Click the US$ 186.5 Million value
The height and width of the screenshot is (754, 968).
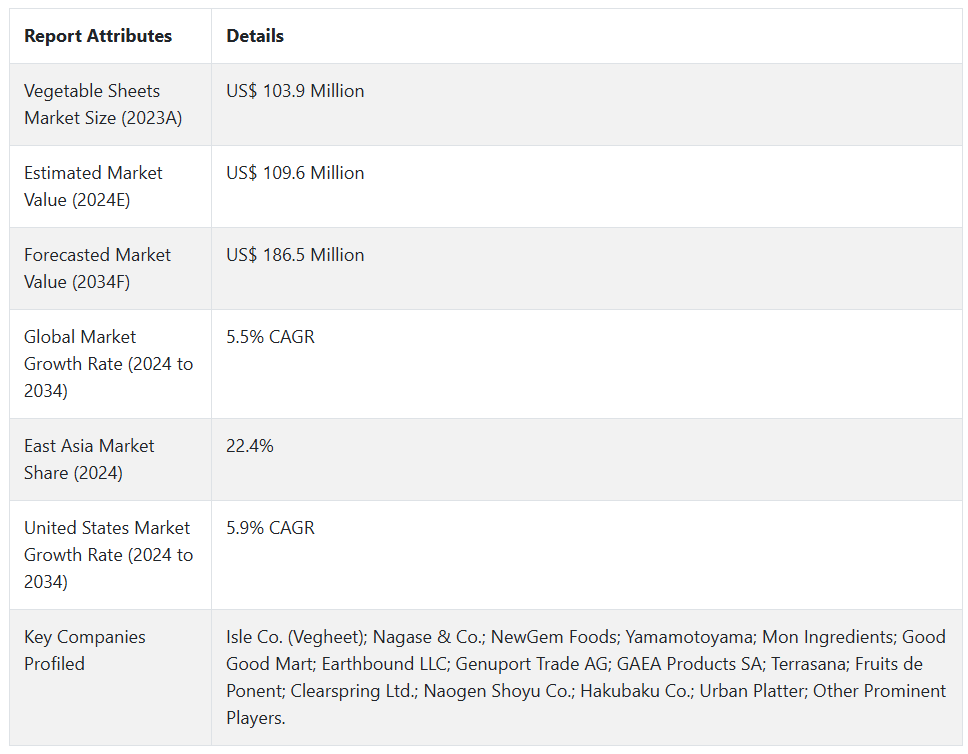click(x=295, y=255)
